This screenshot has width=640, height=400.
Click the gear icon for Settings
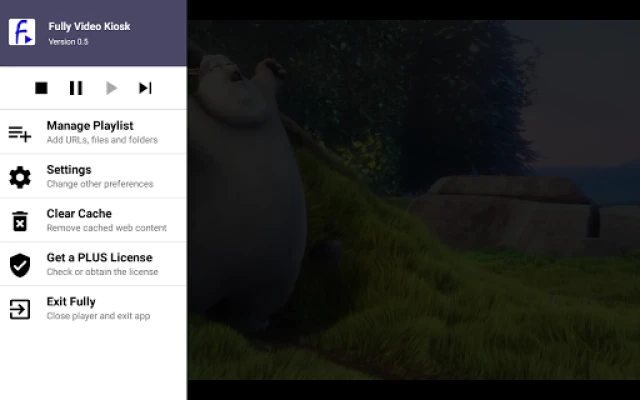(x=20, y=177)
